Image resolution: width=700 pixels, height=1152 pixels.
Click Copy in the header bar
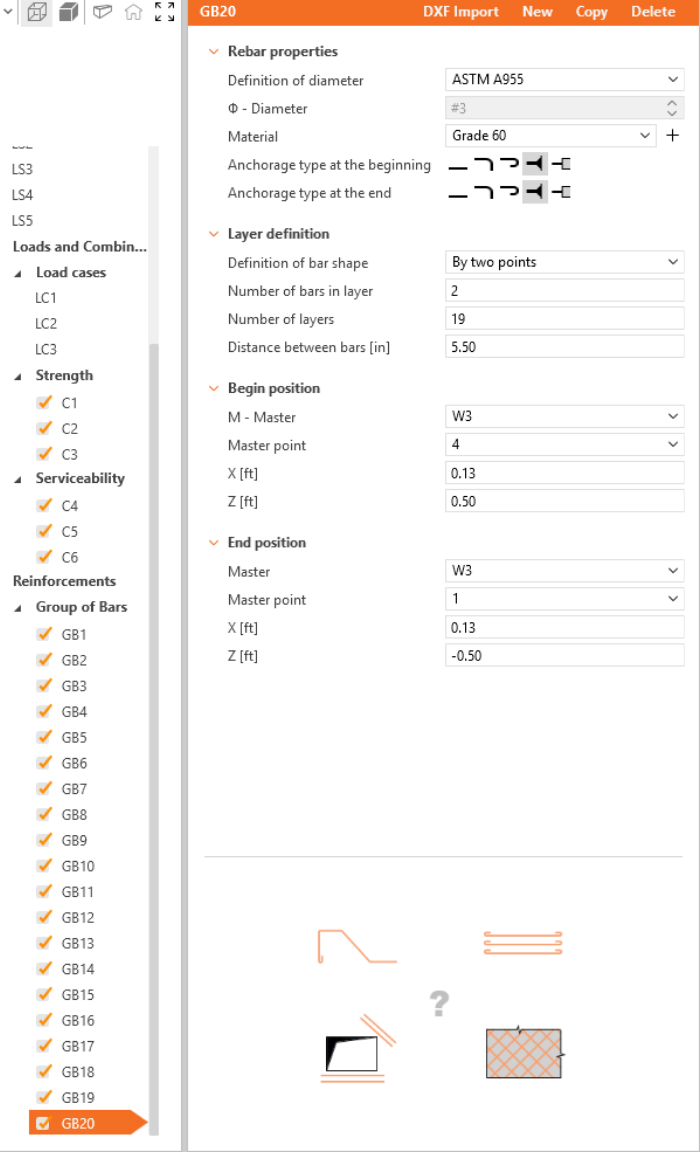pyautogui.click(x=591, y=12)
